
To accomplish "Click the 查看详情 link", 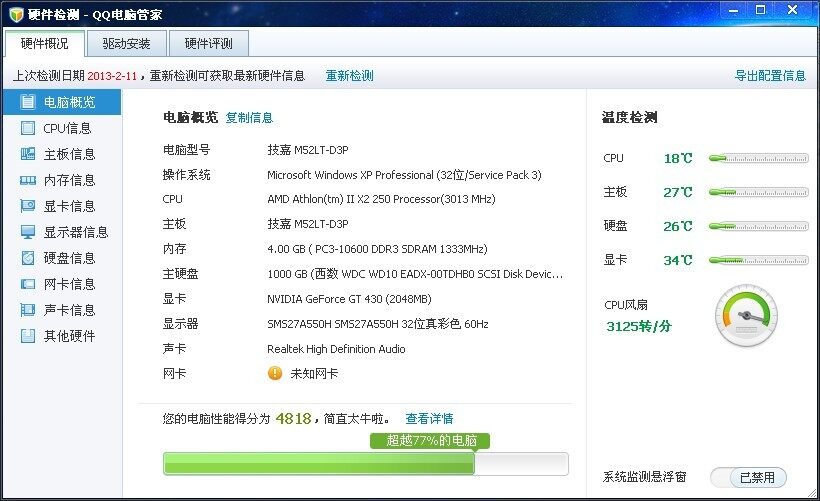I will pyautogui.click(x=429, y=419).
